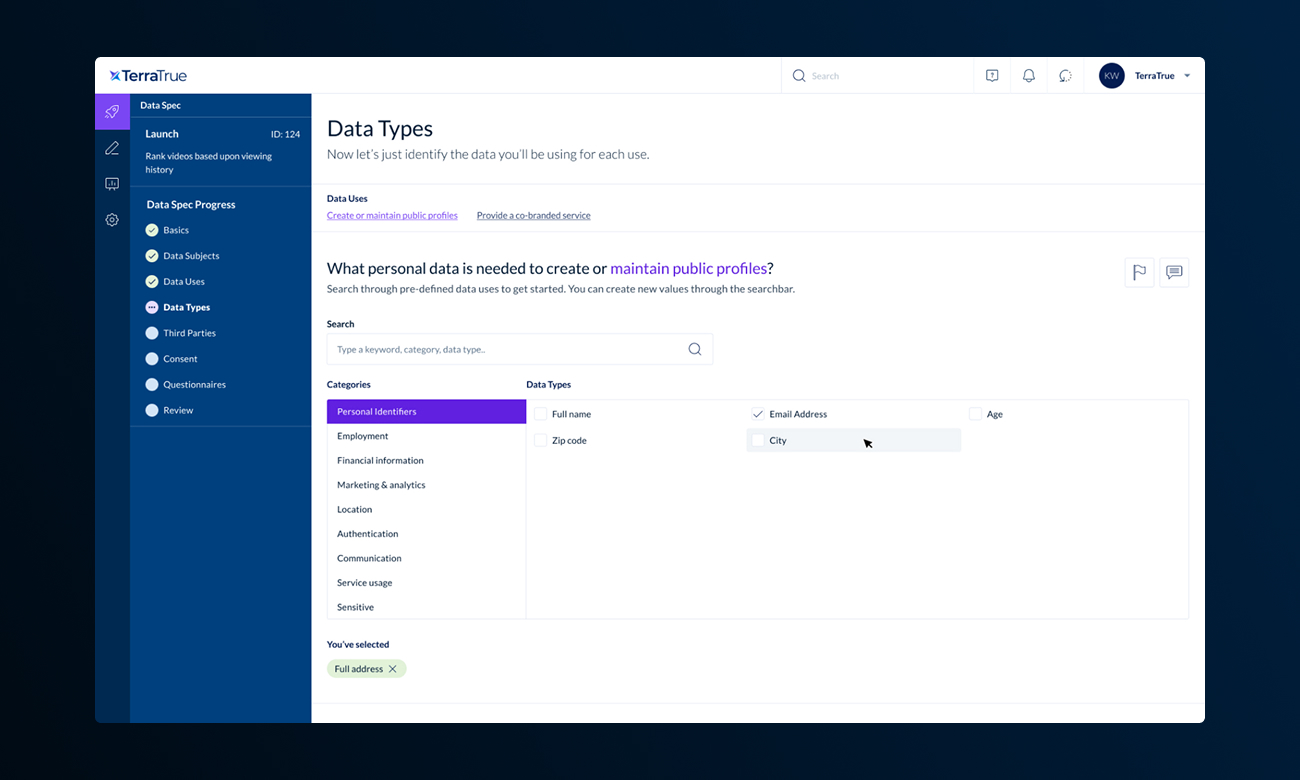Check the Full name checkbox
The width and height of the screenshot is (1300, 780).
click(541, 414)
